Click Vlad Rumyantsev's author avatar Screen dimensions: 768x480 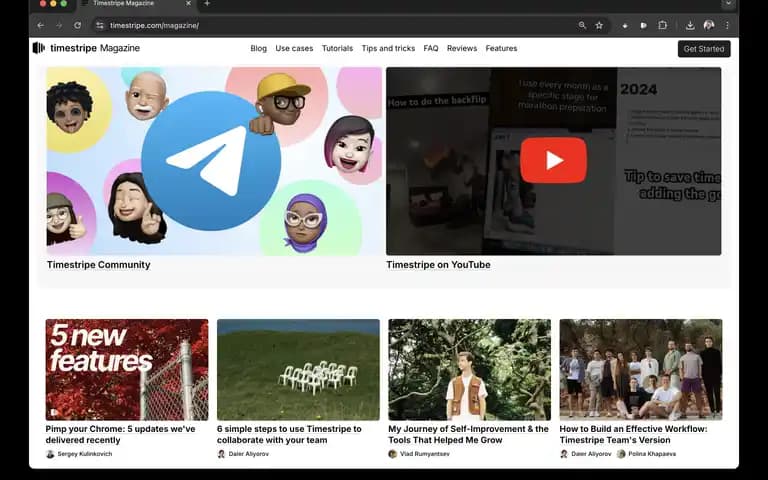392,454
